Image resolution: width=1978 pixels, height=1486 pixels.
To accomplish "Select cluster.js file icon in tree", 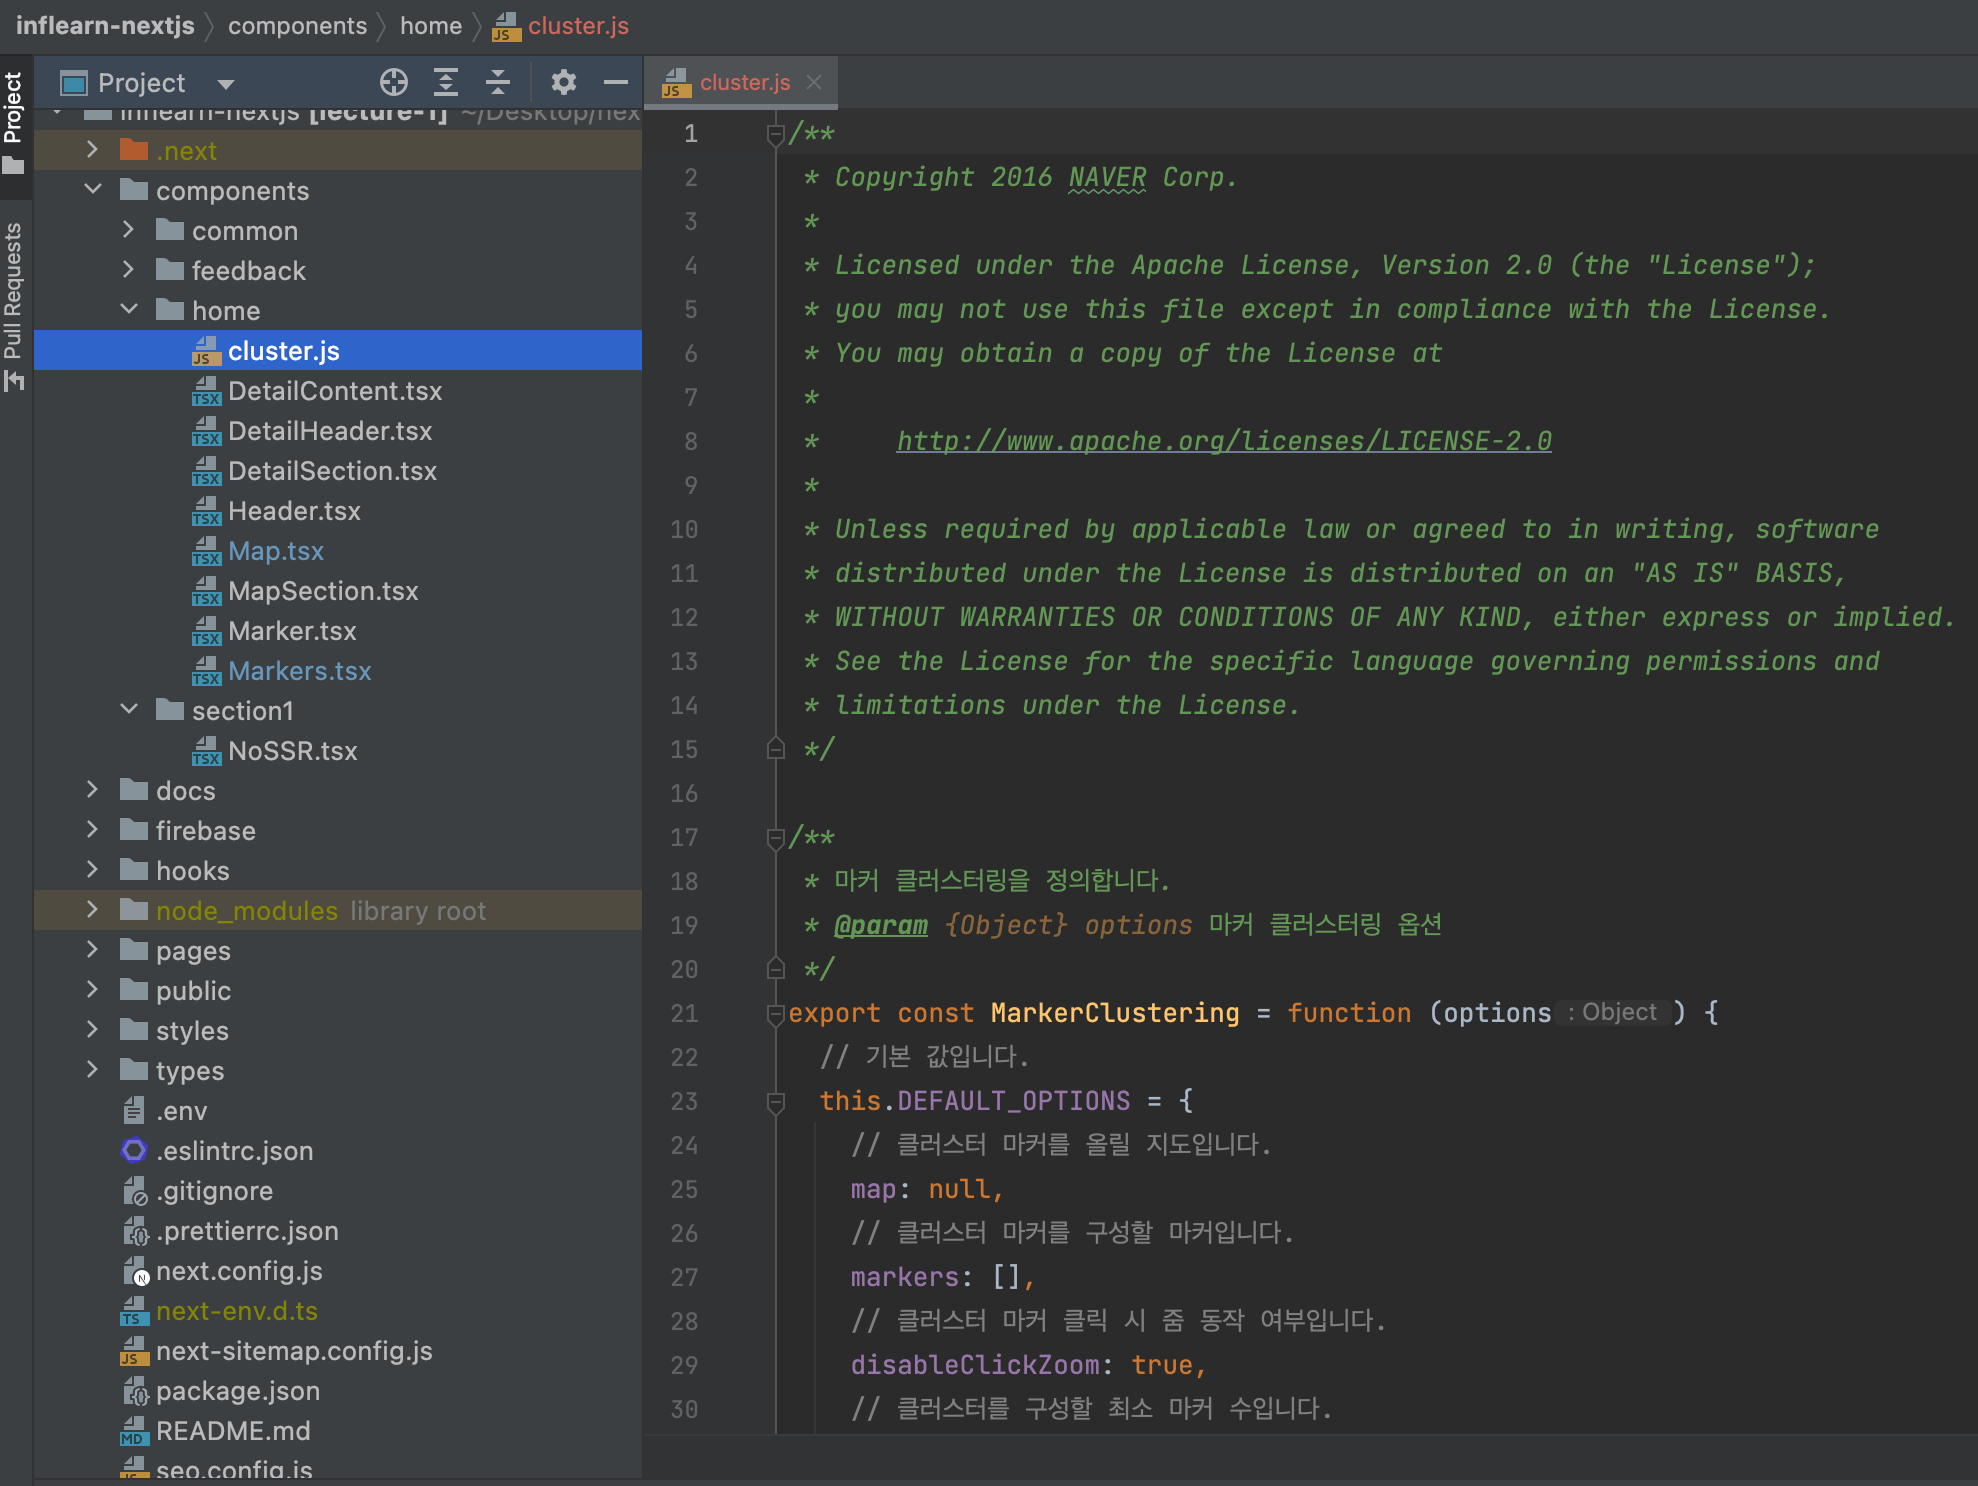I will (x=206, y=351).
